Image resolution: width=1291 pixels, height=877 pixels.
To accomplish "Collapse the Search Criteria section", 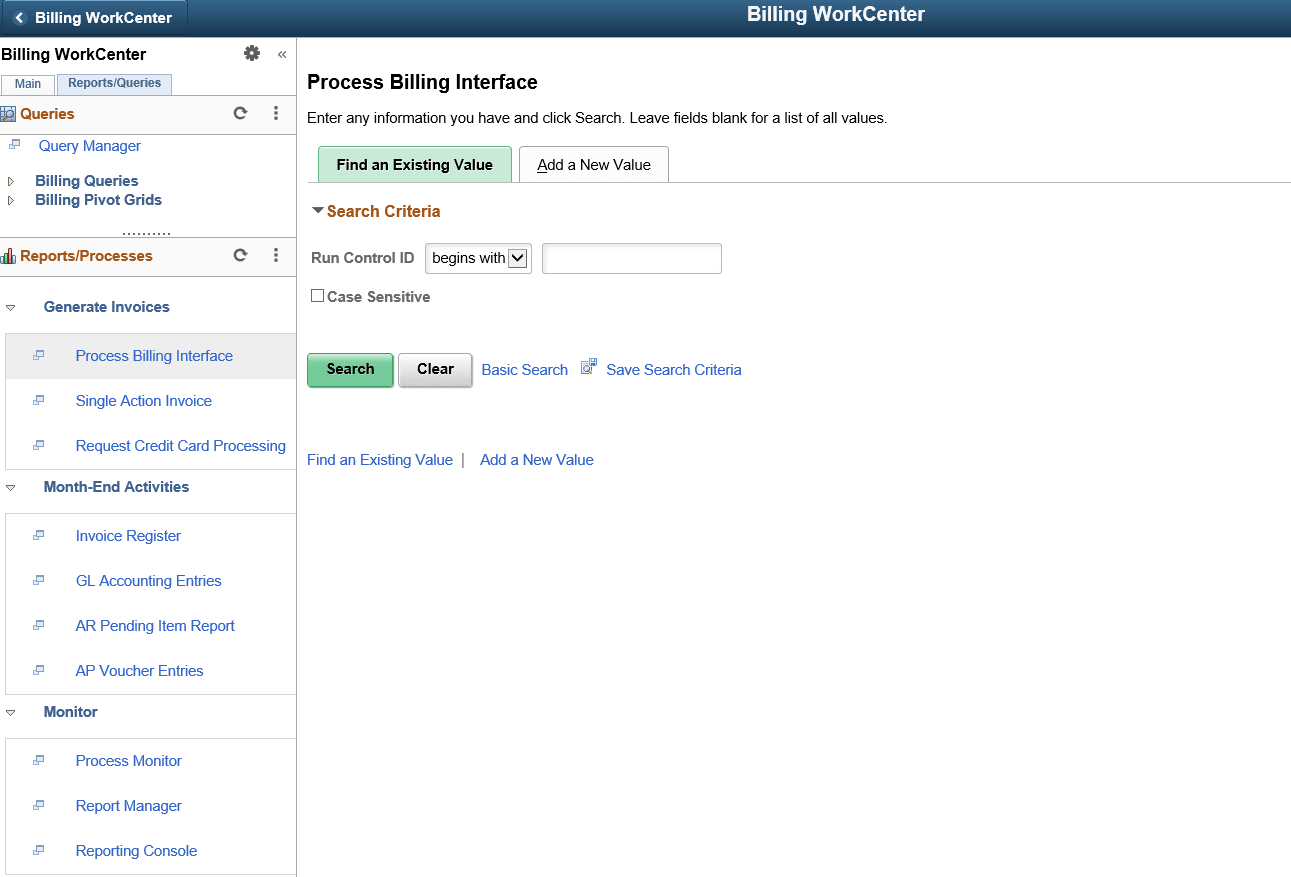I will tap(317, 211).
